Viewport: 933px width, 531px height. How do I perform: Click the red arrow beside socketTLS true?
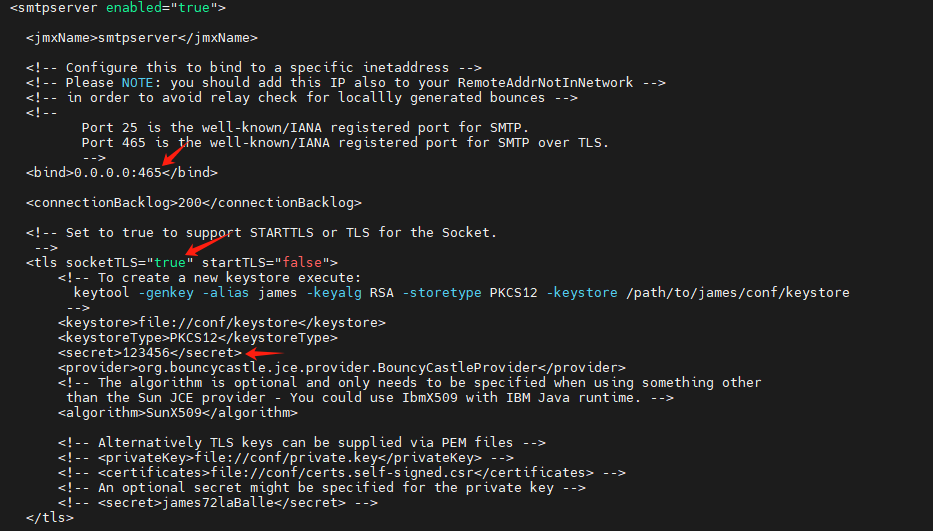point(203,245)
